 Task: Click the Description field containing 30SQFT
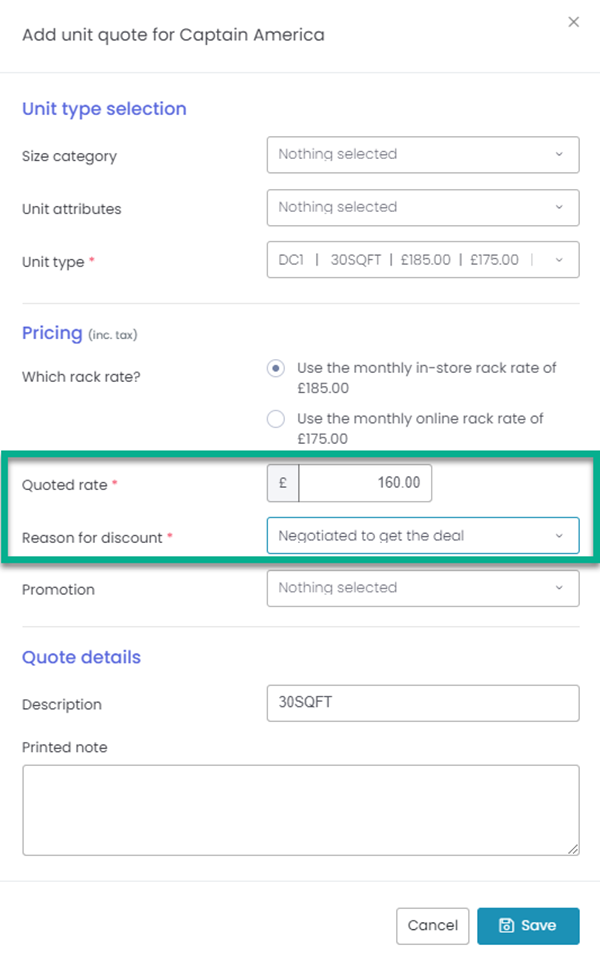pyautogui.click(x=422, y=703)
